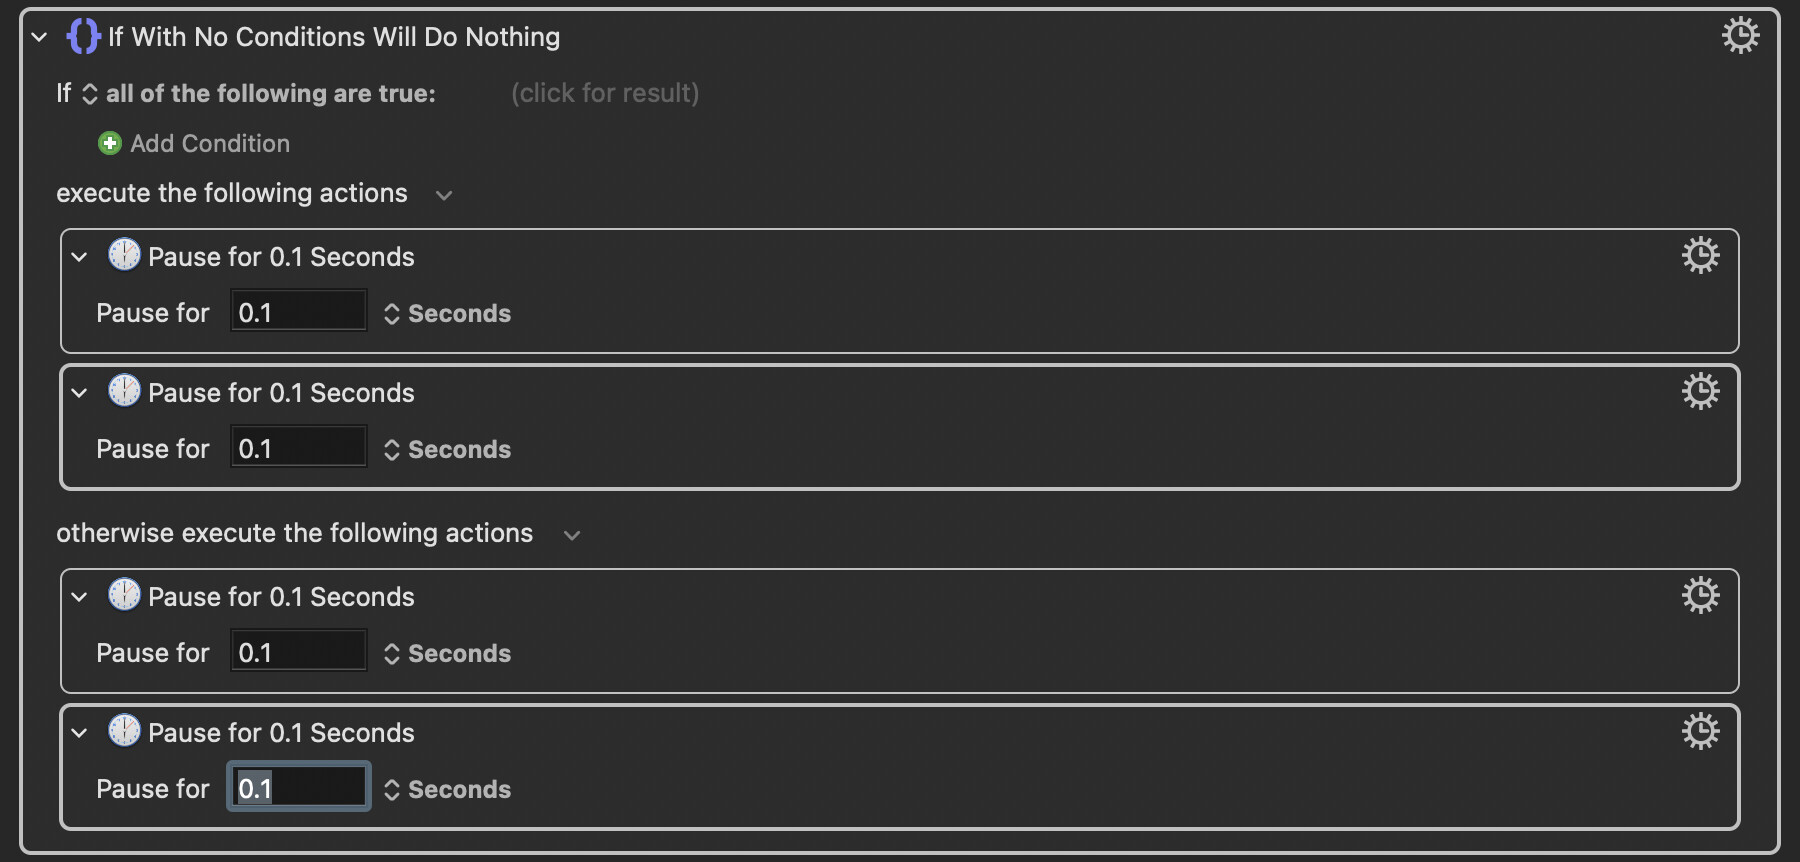Open the 'execute the following actions' chevron menu
Screen dimensions: 1800x862
444,195
